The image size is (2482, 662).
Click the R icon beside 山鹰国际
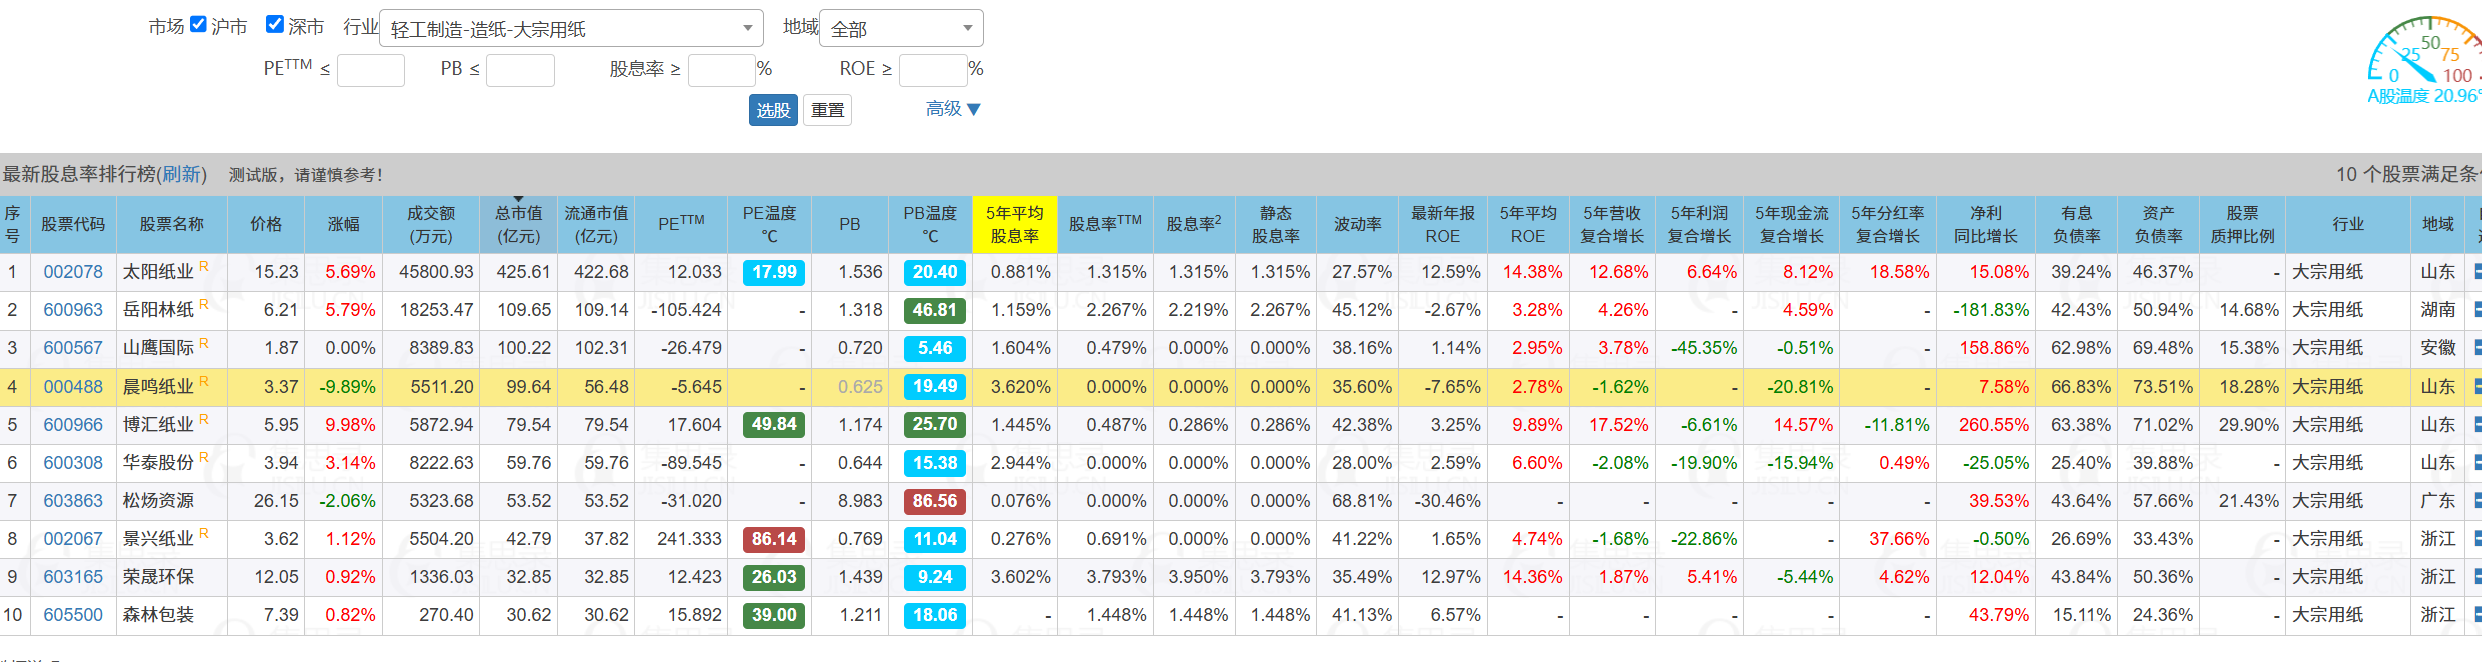pos(204,343)
